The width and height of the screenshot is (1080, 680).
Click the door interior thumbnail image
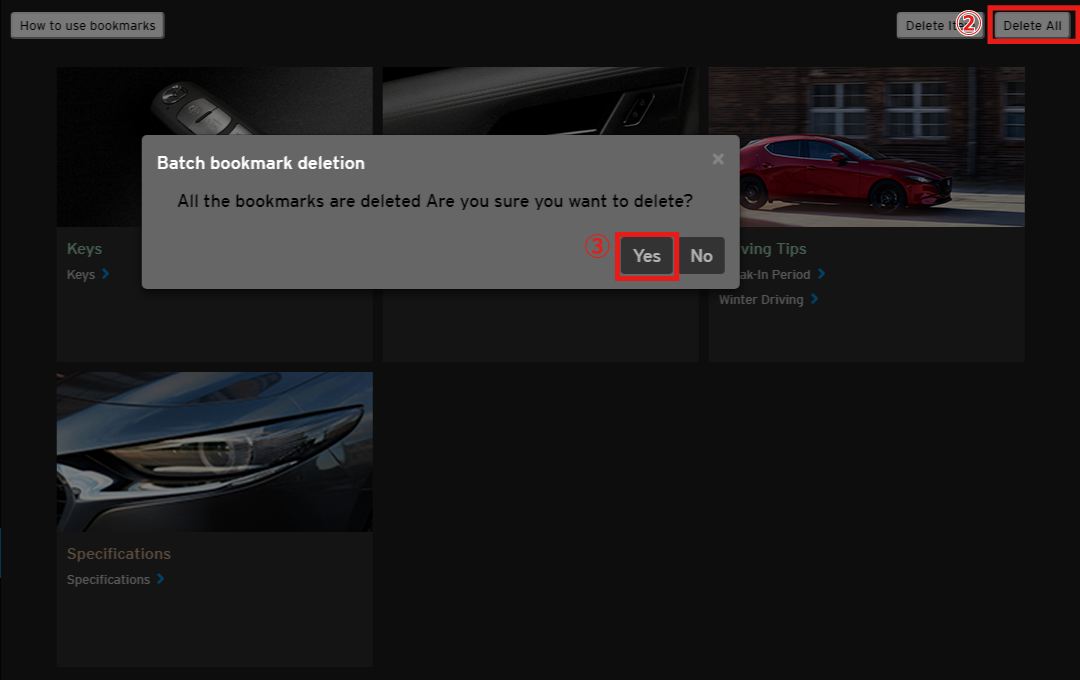tap(540, 100)
